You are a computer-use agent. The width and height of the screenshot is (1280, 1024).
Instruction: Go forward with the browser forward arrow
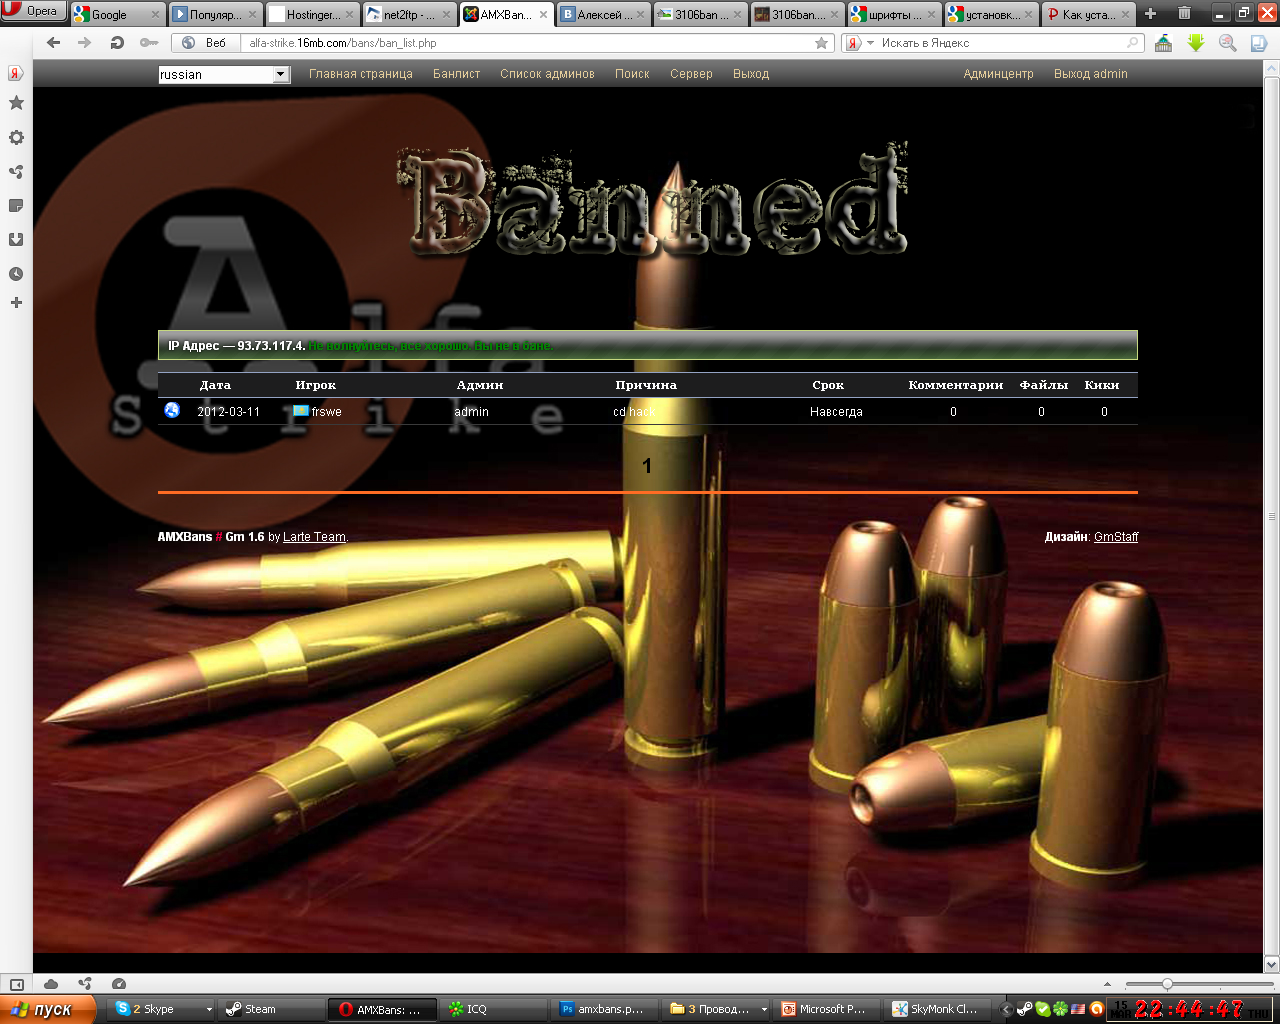[85, 43]
